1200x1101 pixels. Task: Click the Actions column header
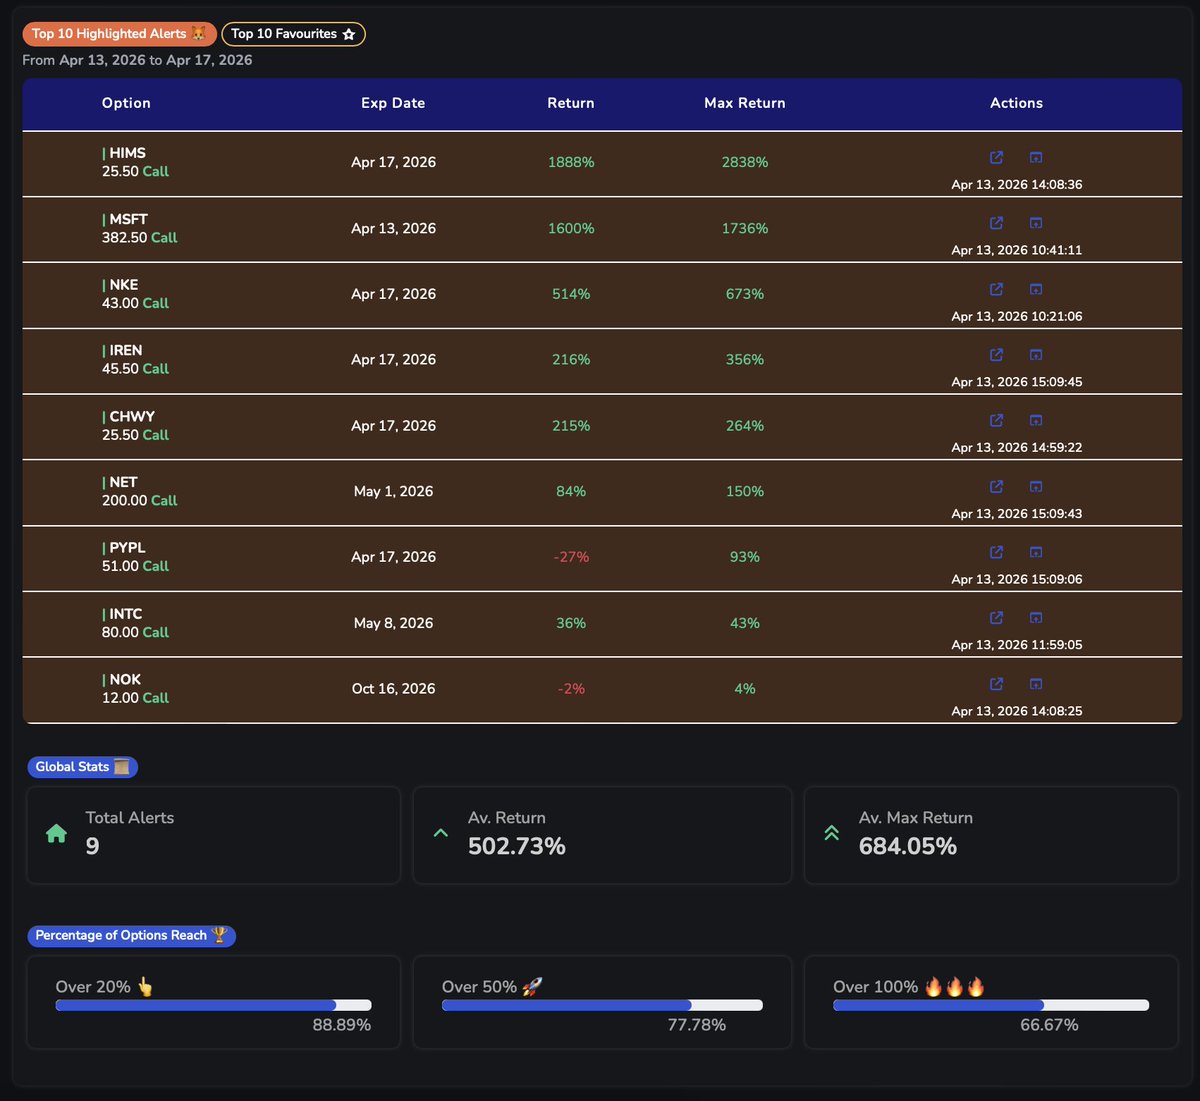click(1016, 103)
